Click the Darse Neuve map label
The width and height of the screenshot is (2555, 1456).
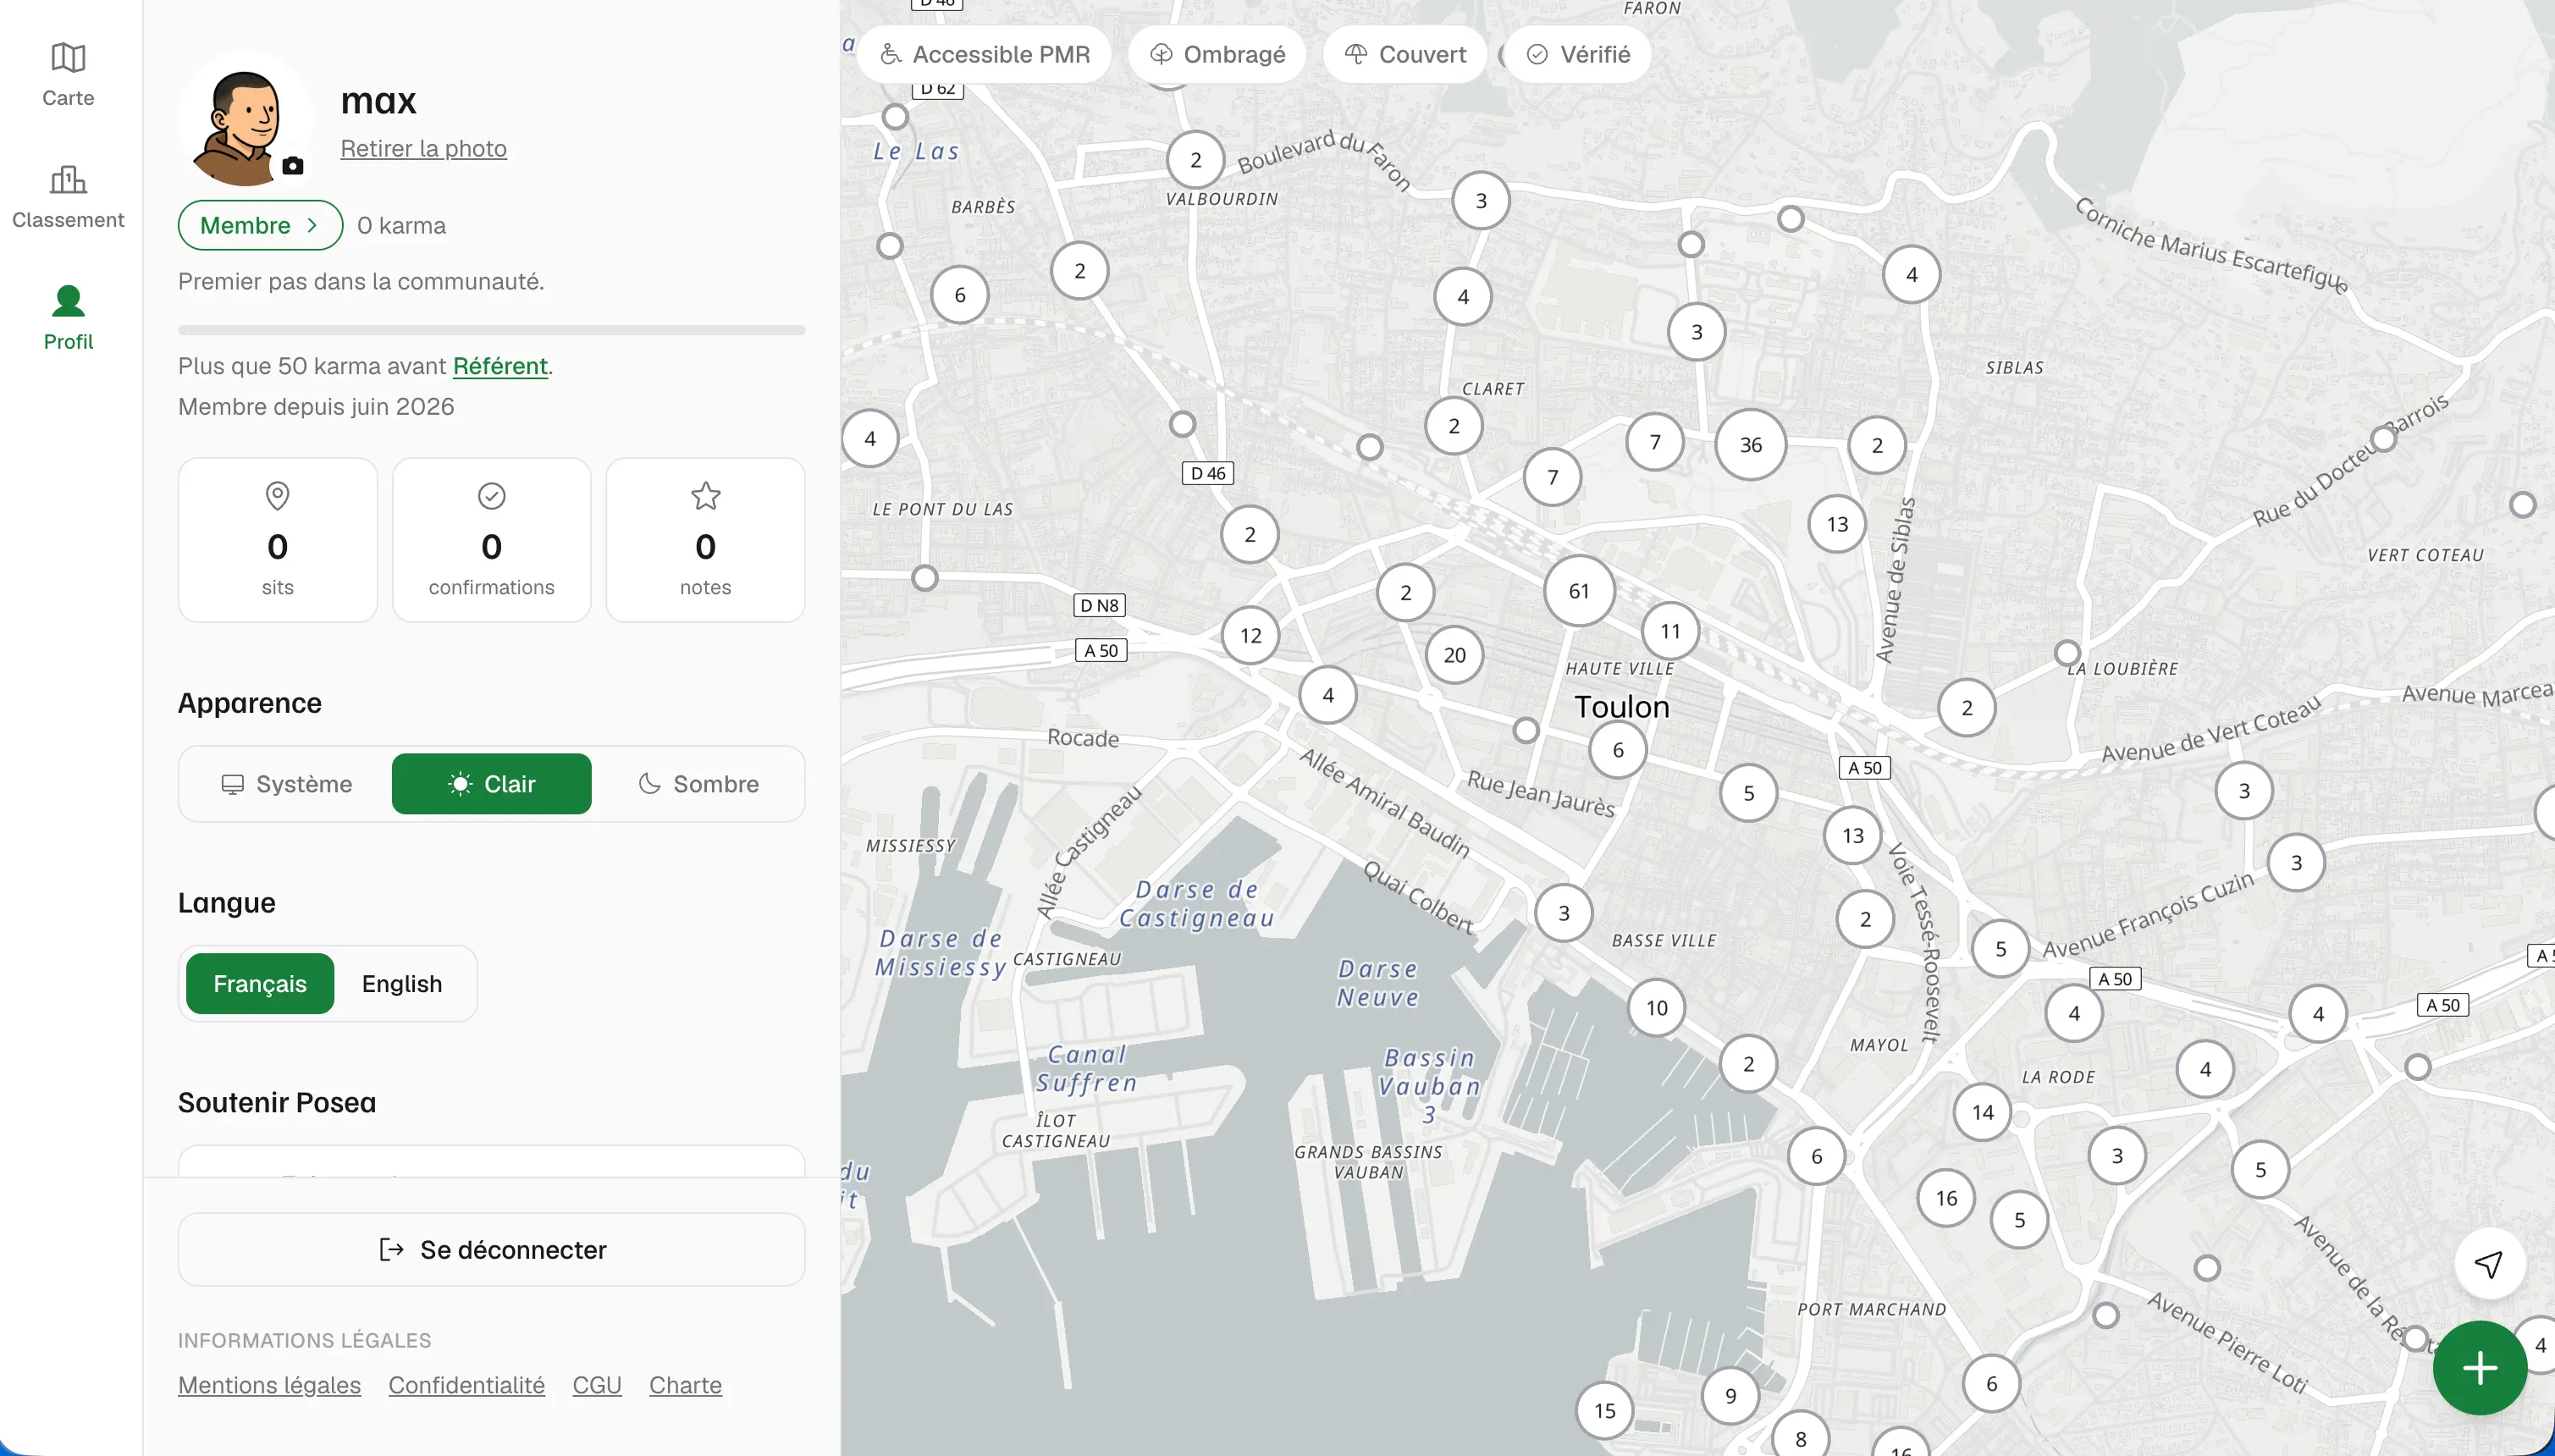[x=1378, y=983]
